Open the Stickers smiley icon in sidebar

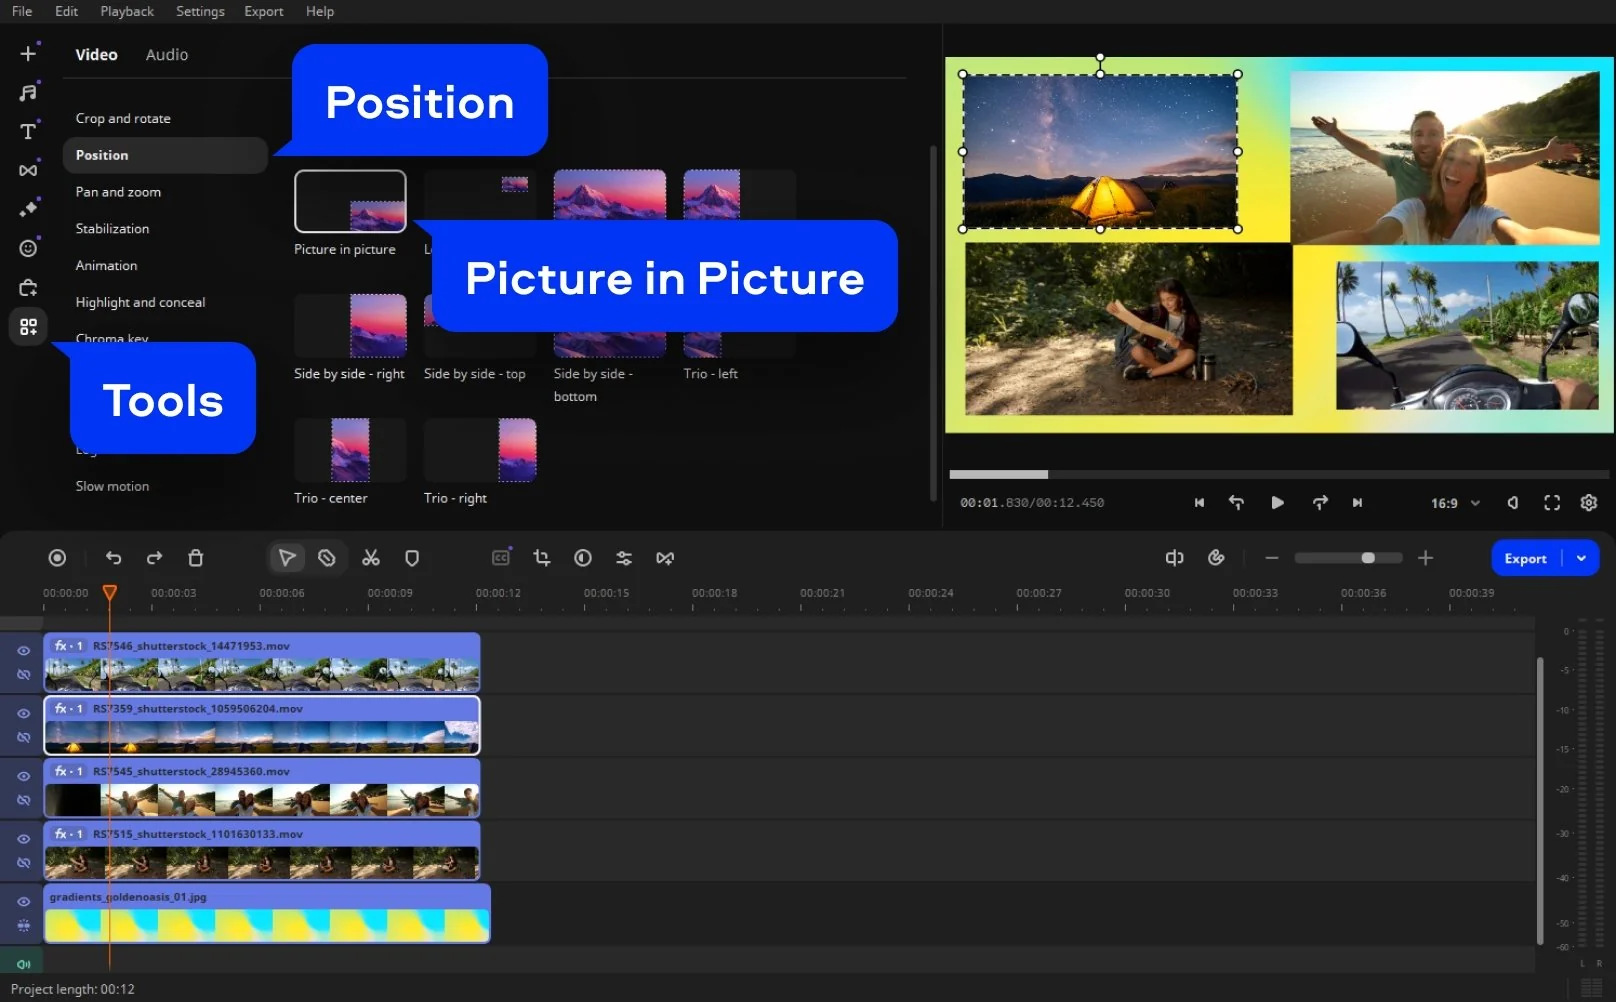28,248
